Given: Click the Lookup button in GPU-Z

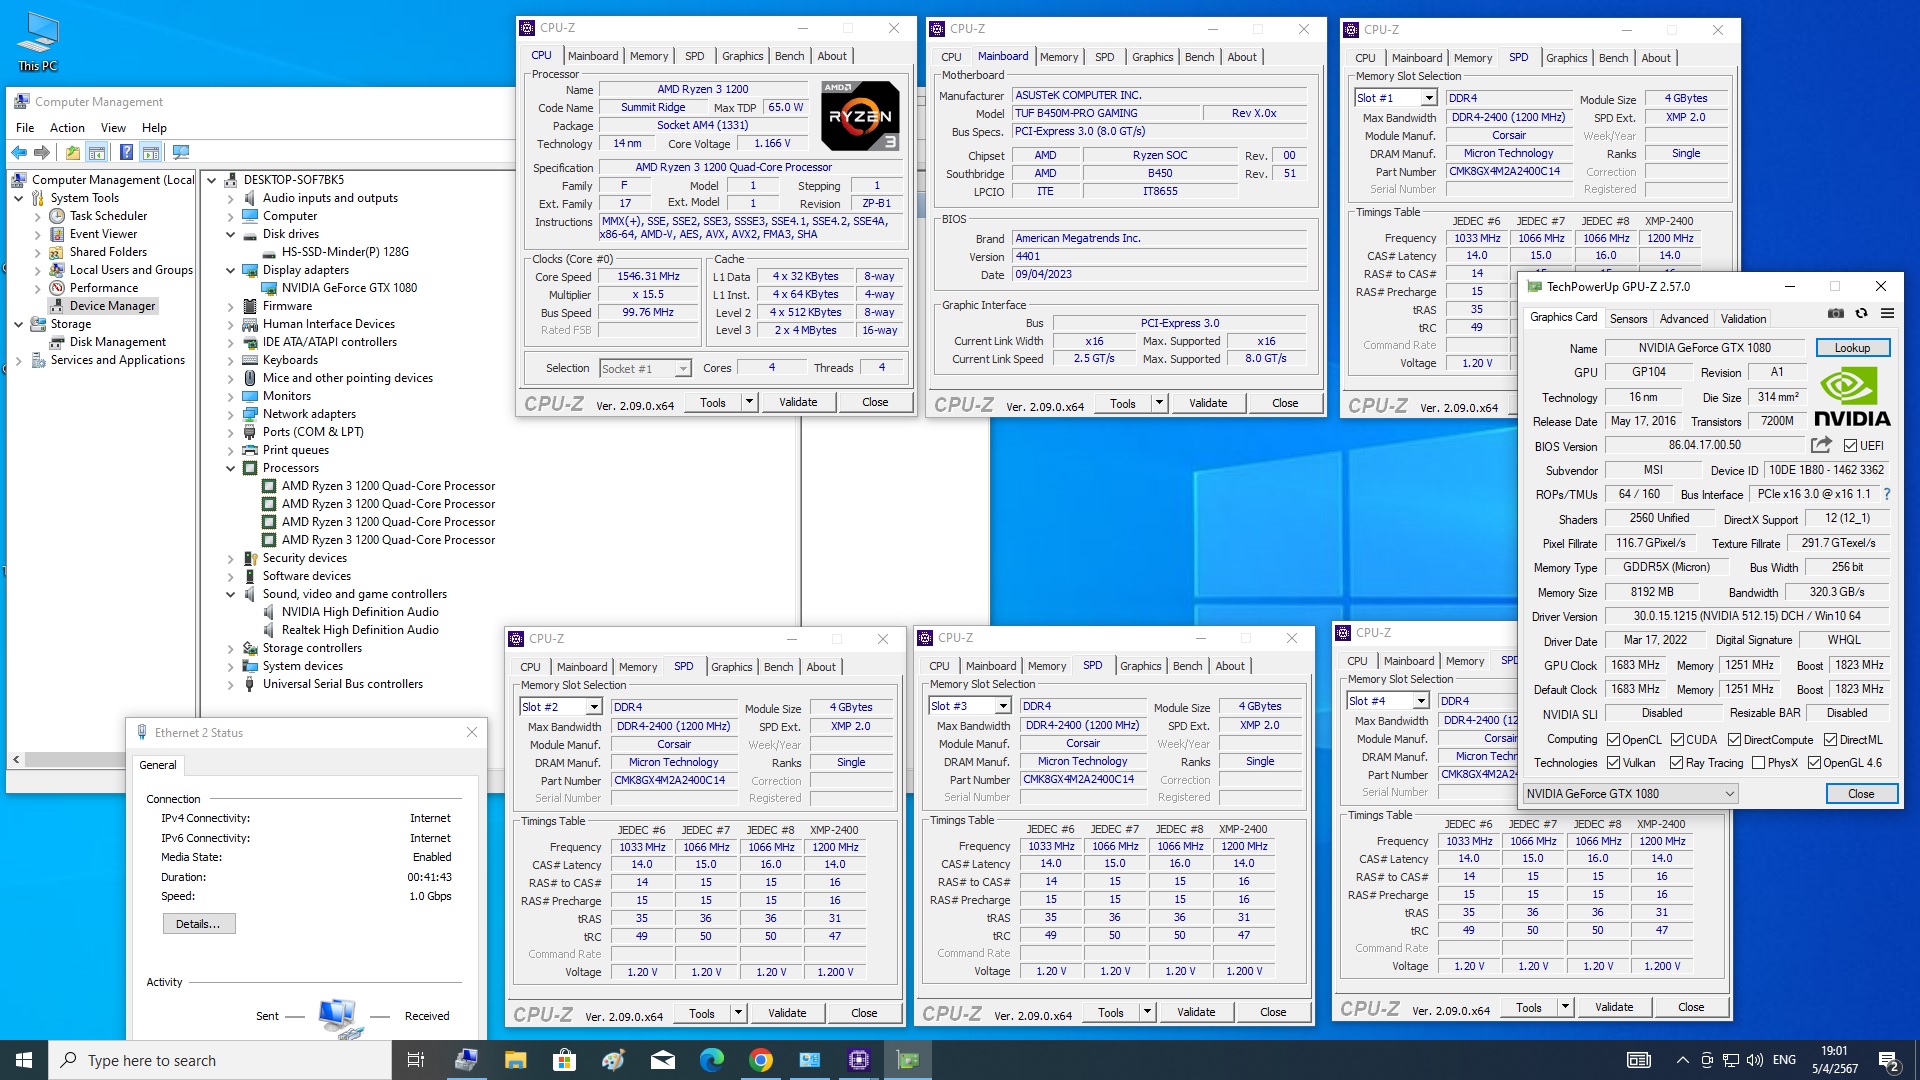Looking at the screenshot, I should point(1852,348).
